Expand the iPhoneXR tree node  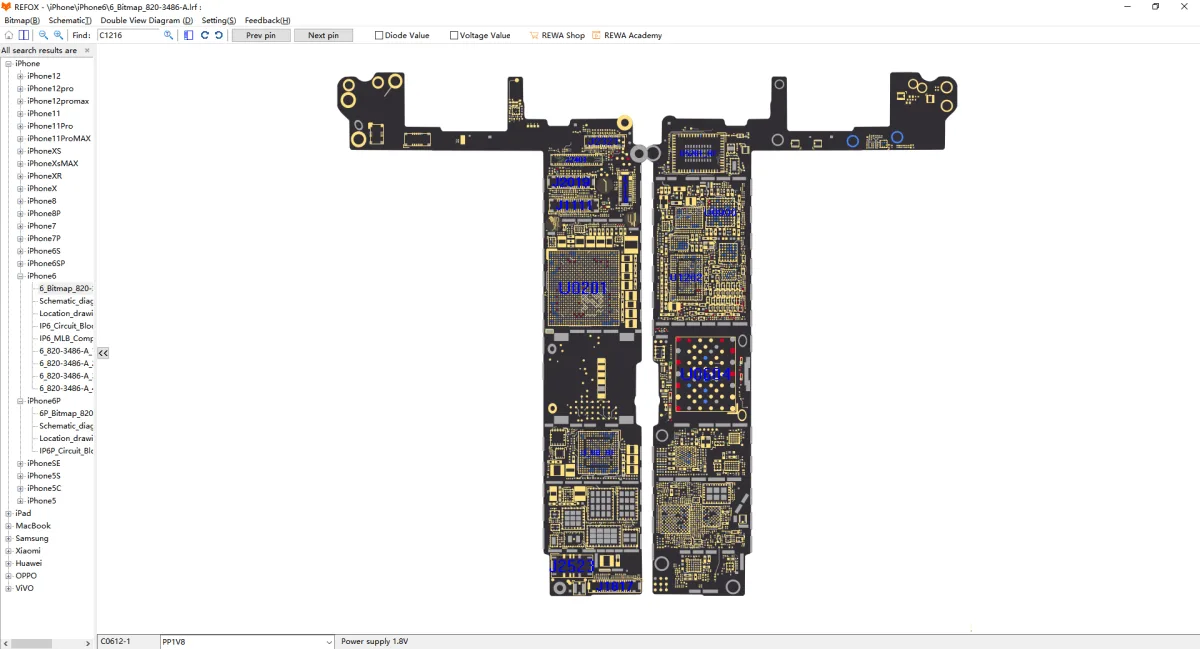point(20,176)
